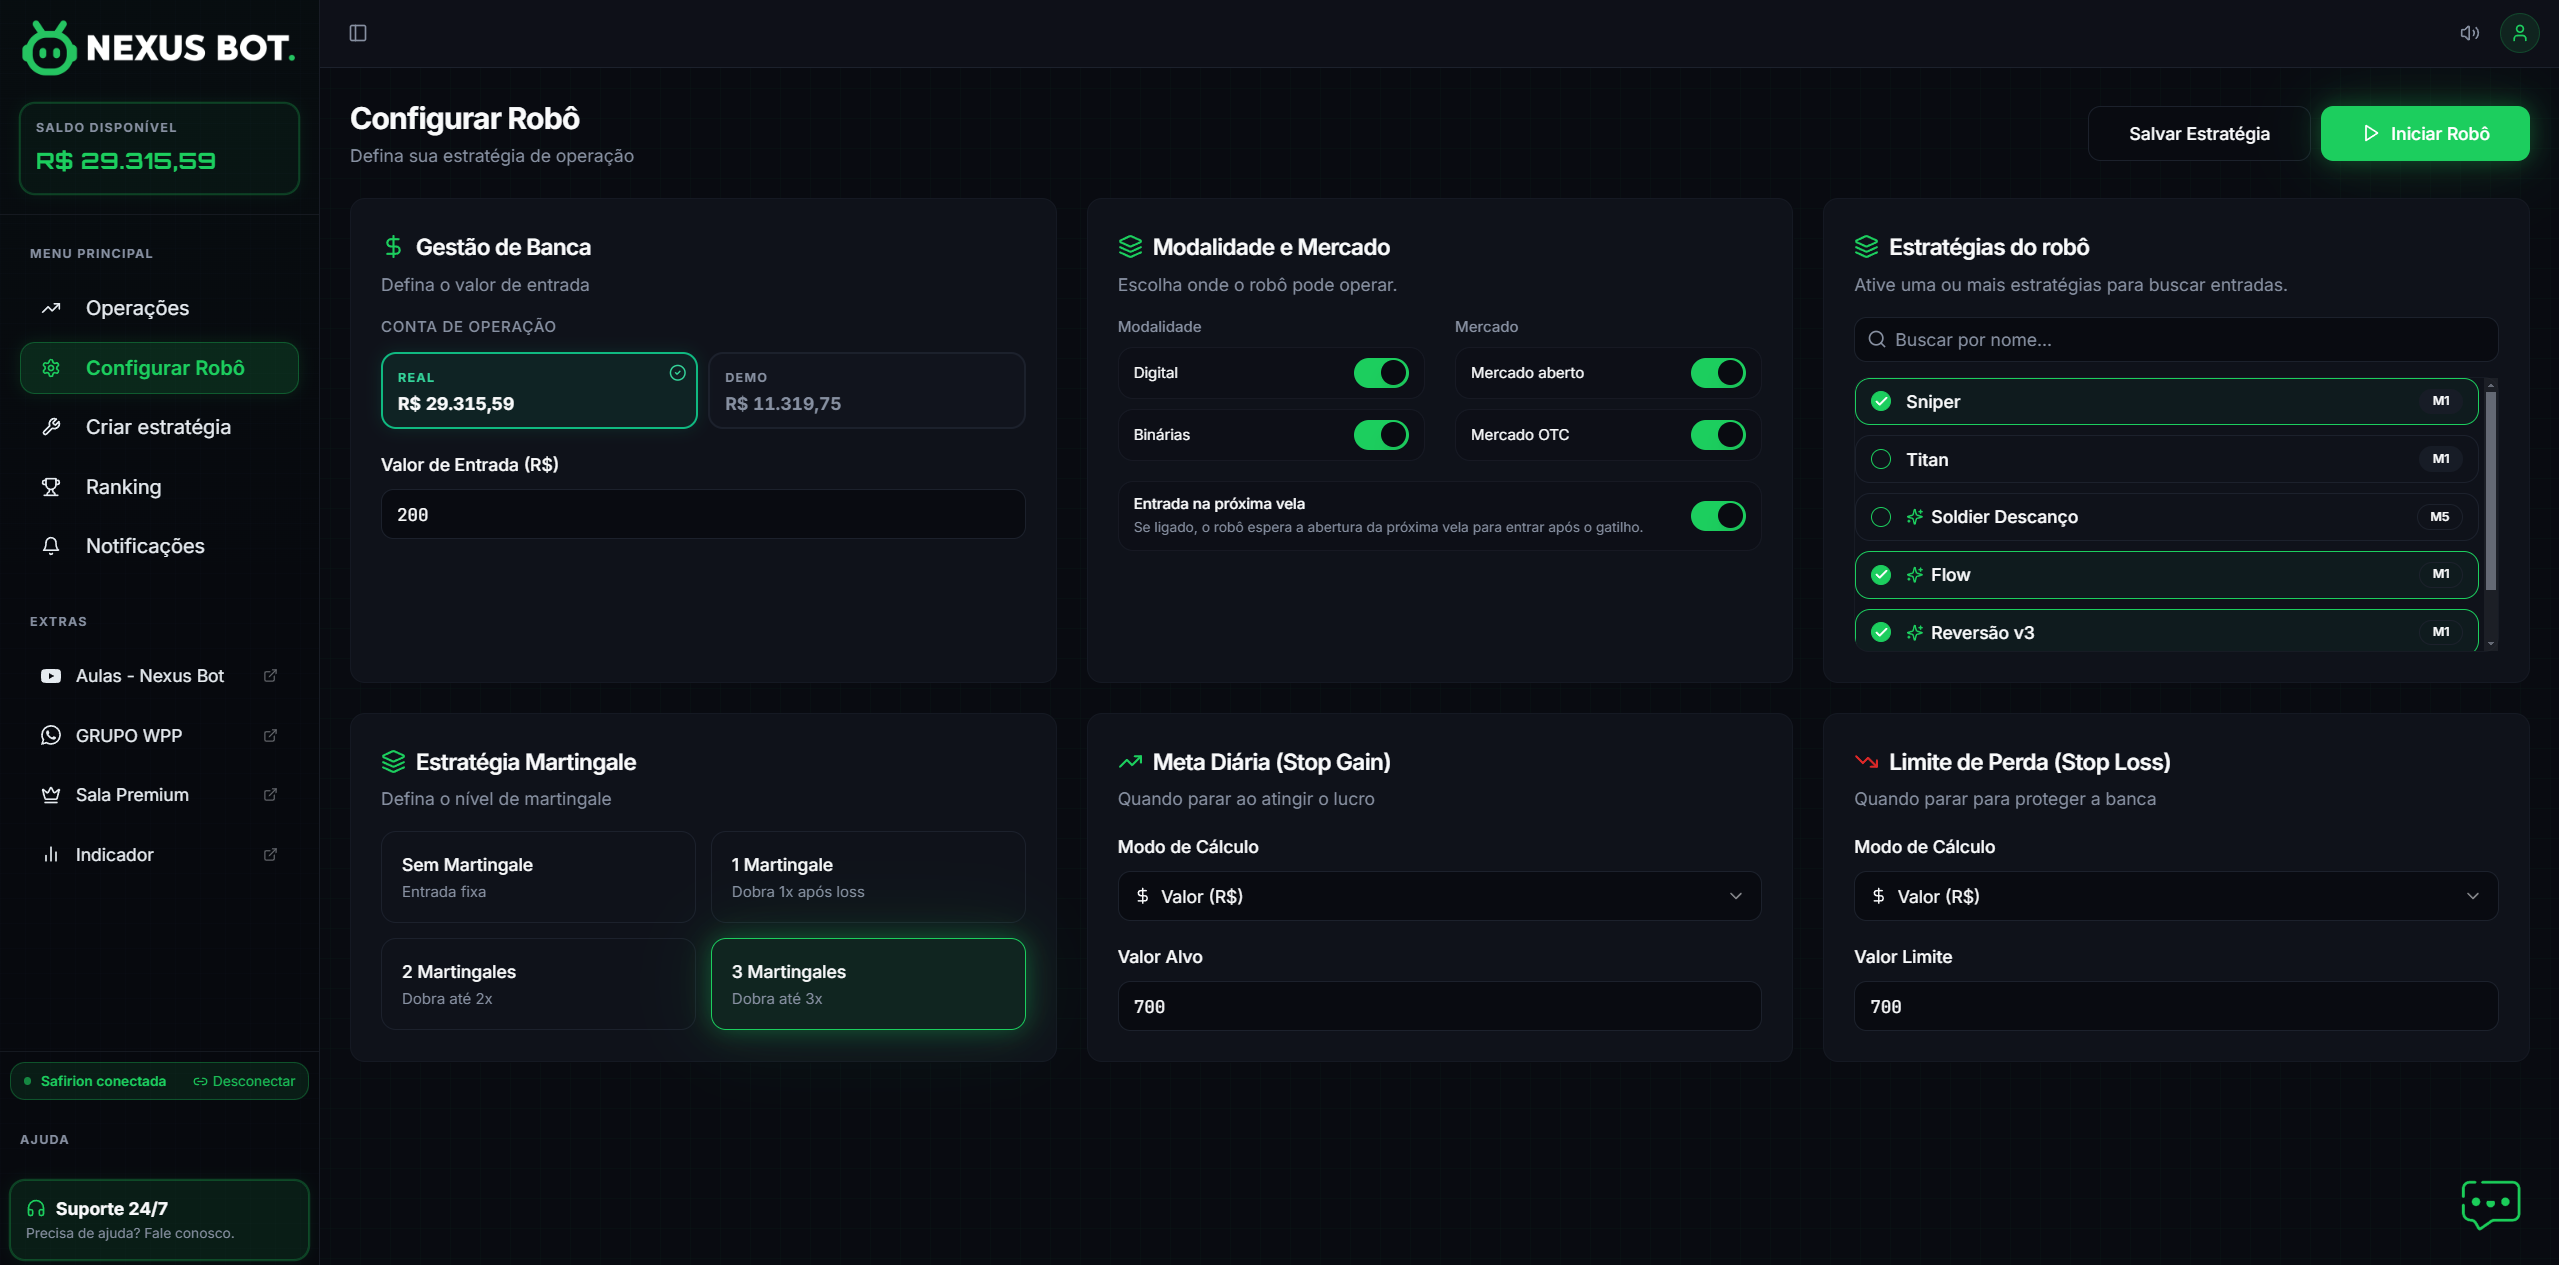Viewport: 2559px width, 1265px height.
Task: Click the Ranking trophy icon
Action: (x=51, y=487)
